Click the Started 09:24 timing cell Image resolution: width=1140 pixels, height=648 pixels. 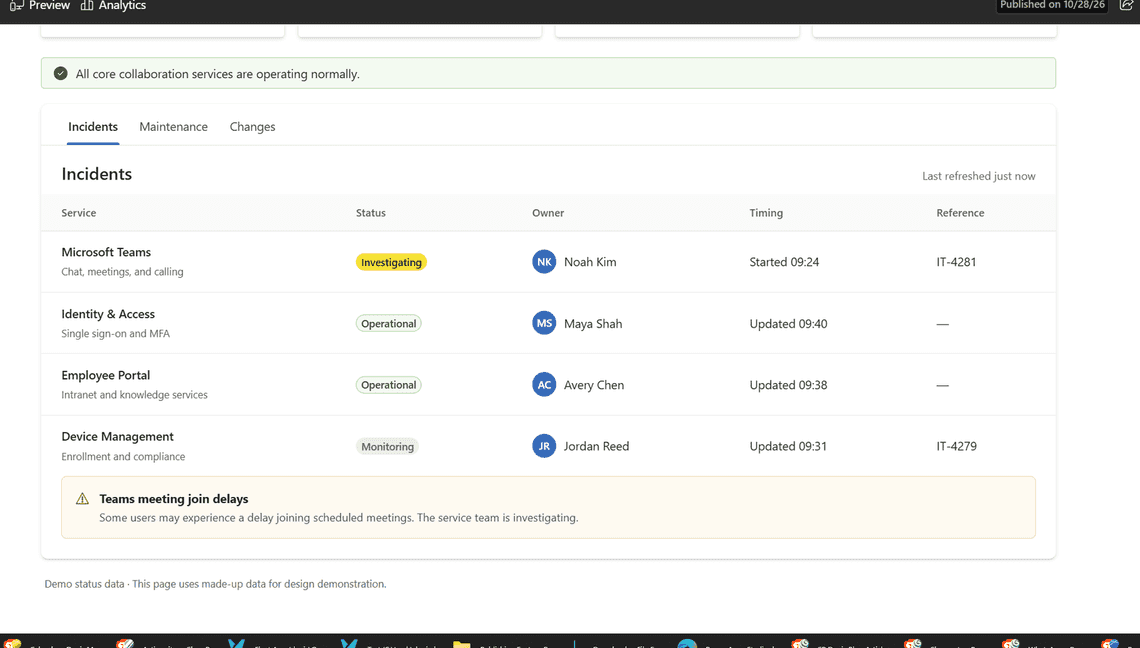784,262
